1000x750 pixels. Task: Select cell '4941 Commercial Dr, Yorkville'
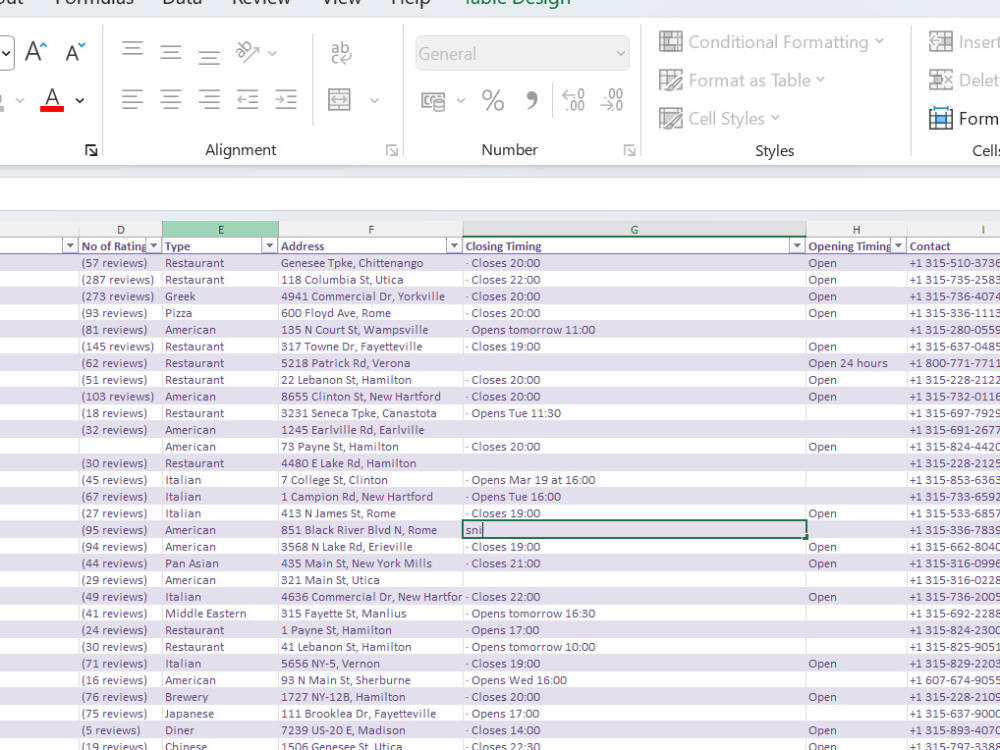[371, 297]
